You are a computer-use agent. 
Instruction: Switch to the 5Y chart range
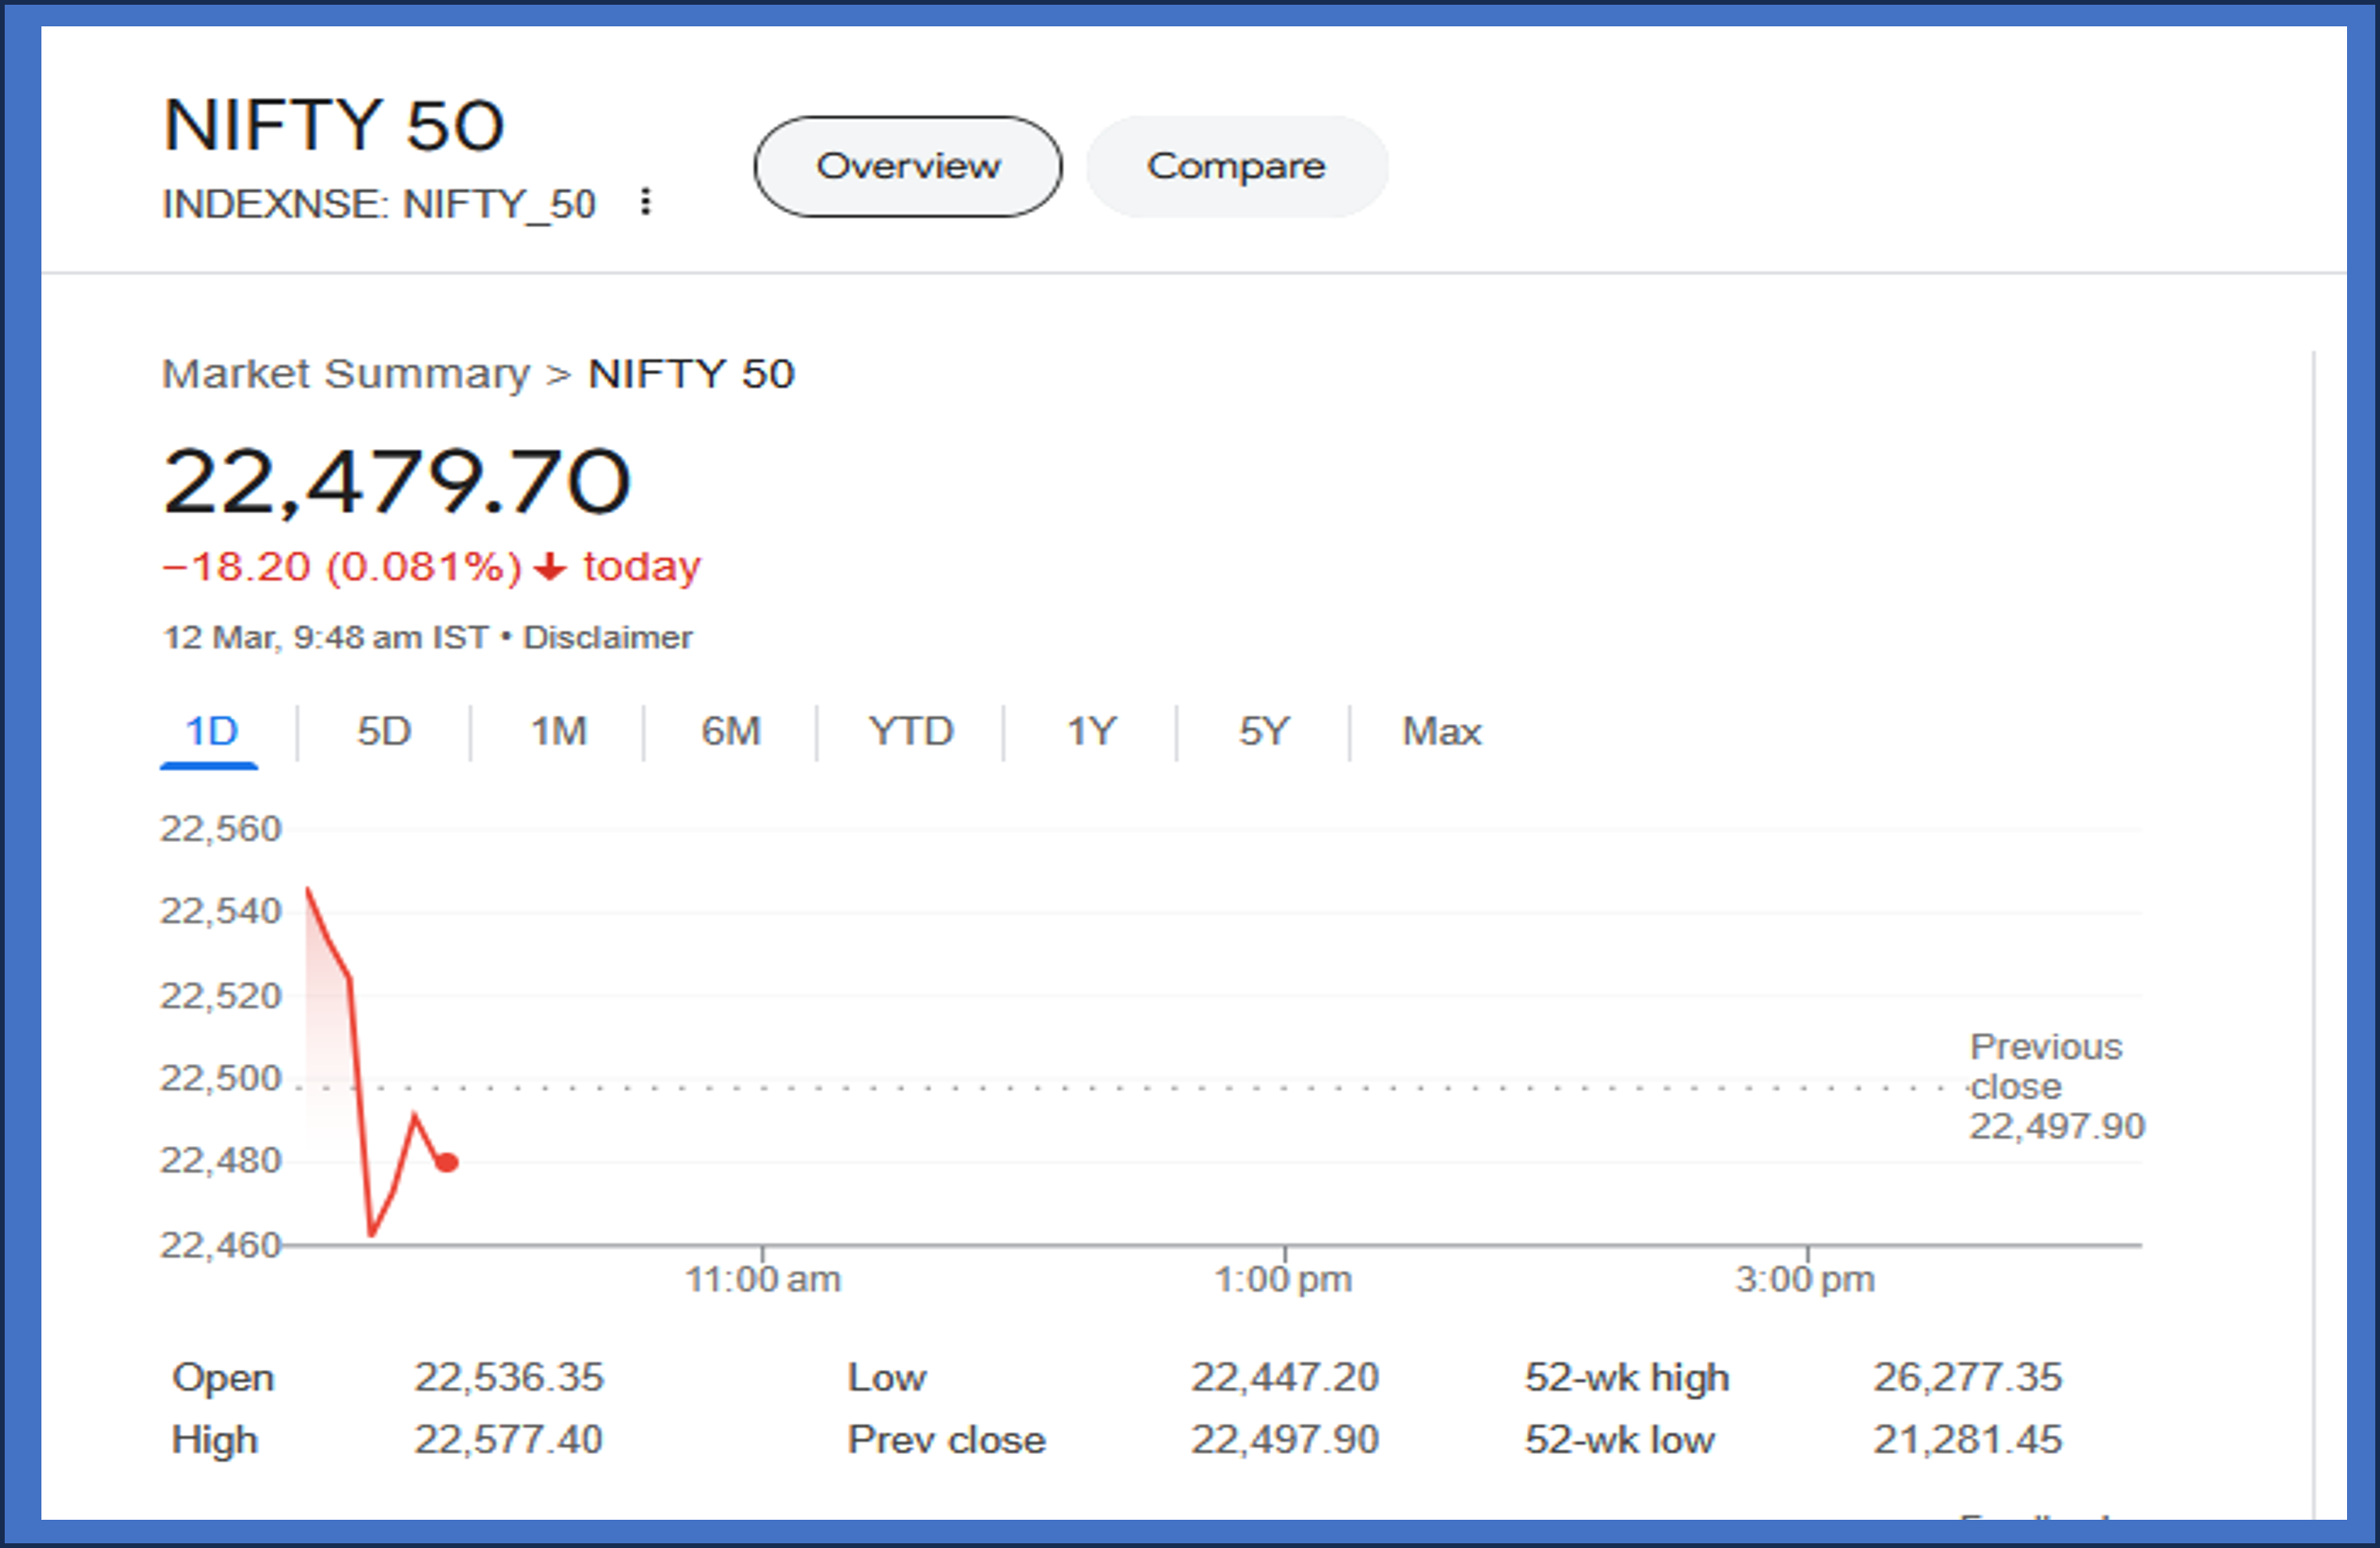coord(1264,732)
